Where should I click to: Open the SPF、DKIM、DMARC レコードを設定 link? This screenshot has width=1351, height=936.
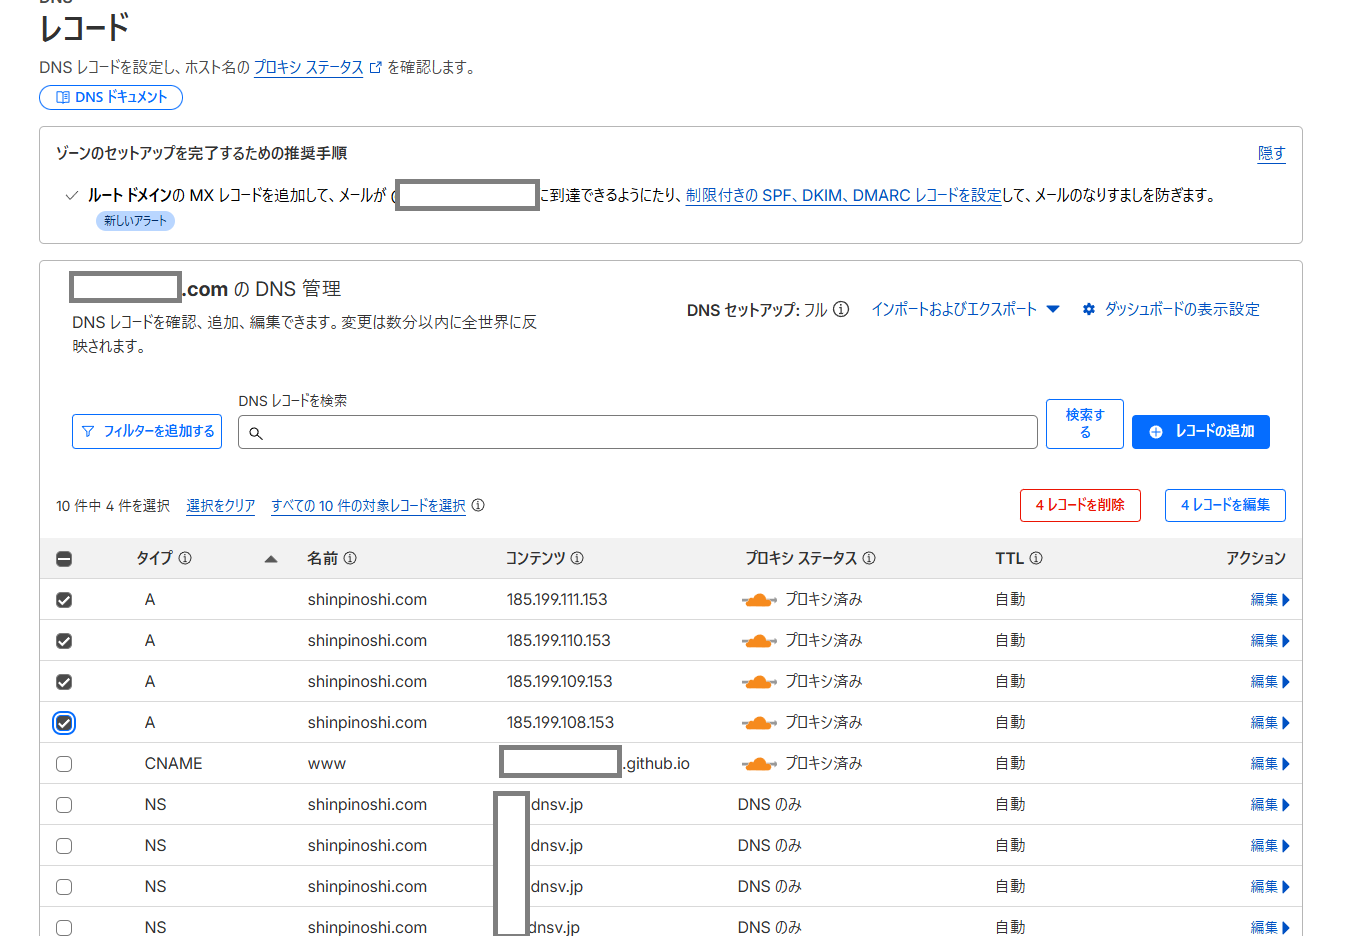[843, 195]
